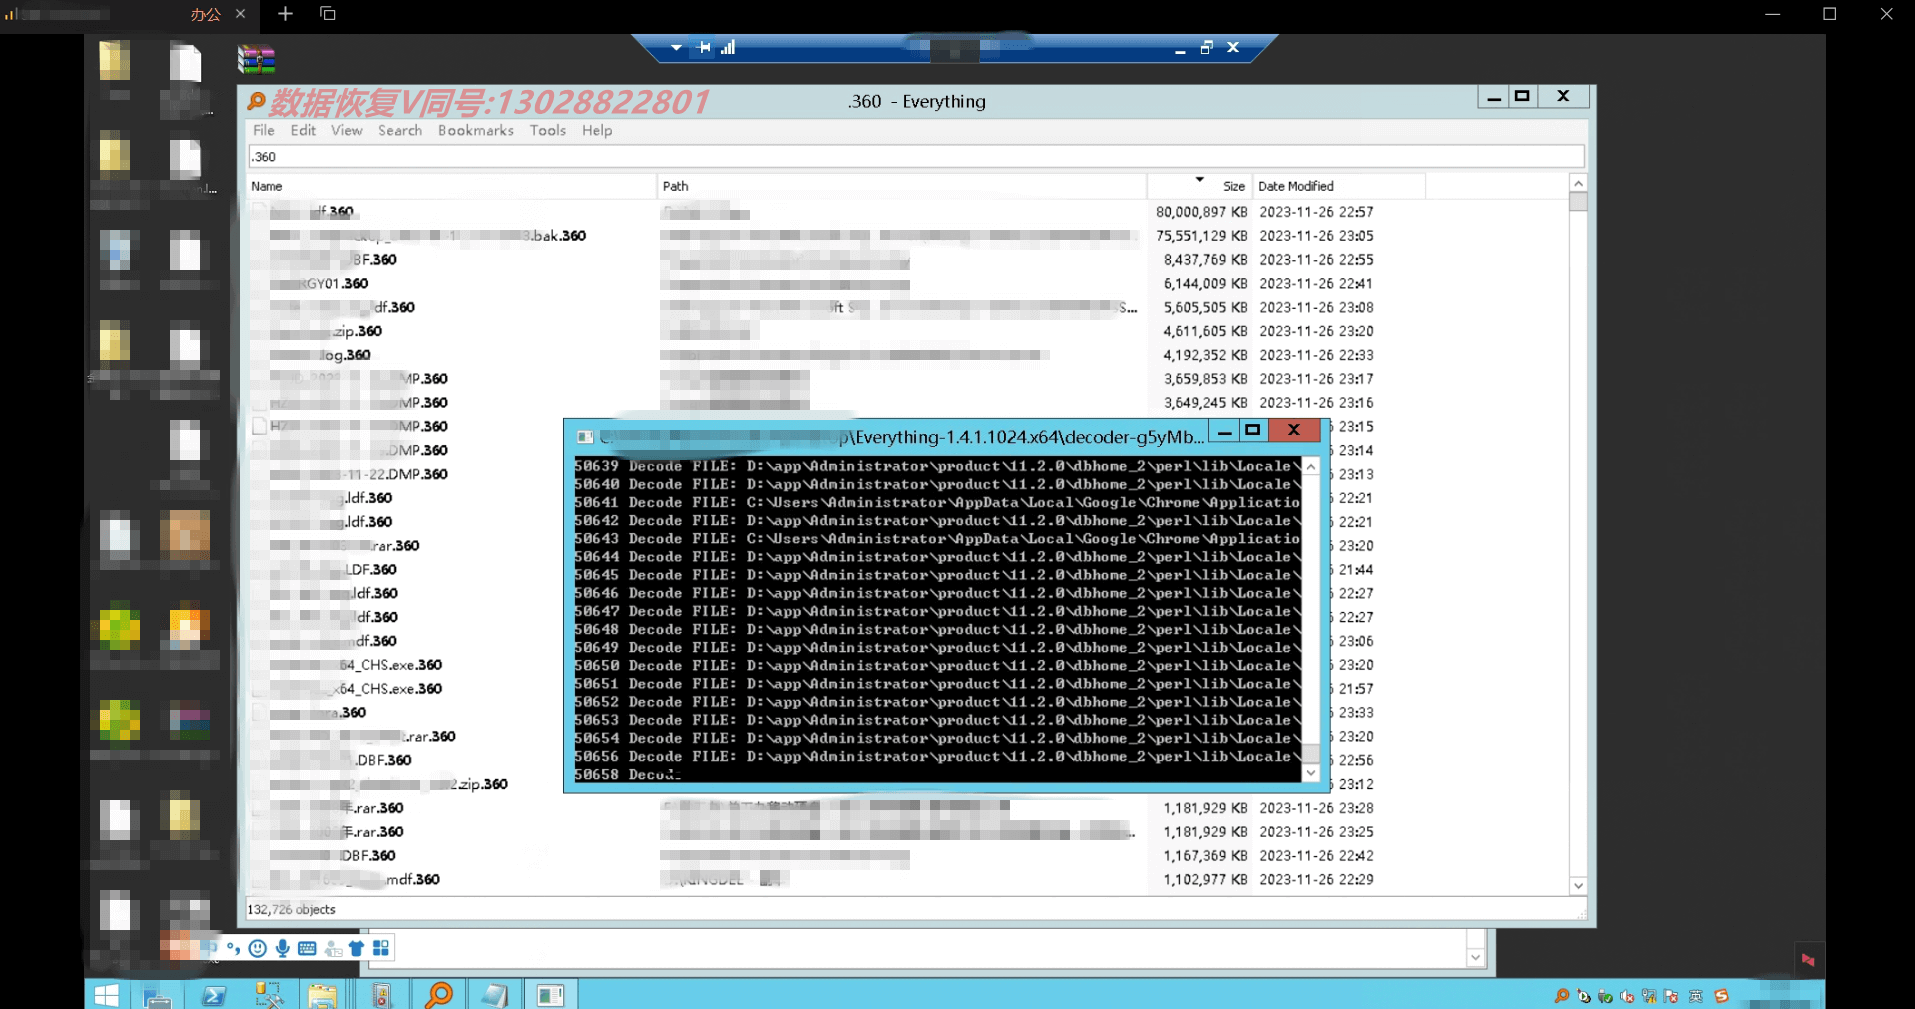1915x1009 pixels.
Task: Open the WinRAR archive icon on desktop
Action: tap(256, 60)
